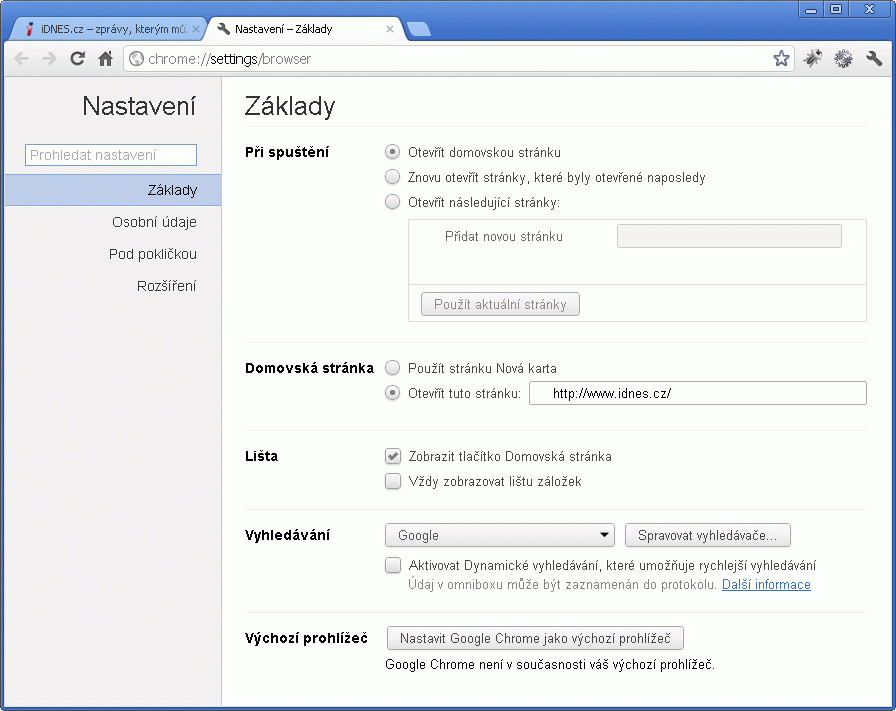Viewport: 896px width, 711px height.
Task: Click the globe icon in address bar
Action: pos(136,59)
